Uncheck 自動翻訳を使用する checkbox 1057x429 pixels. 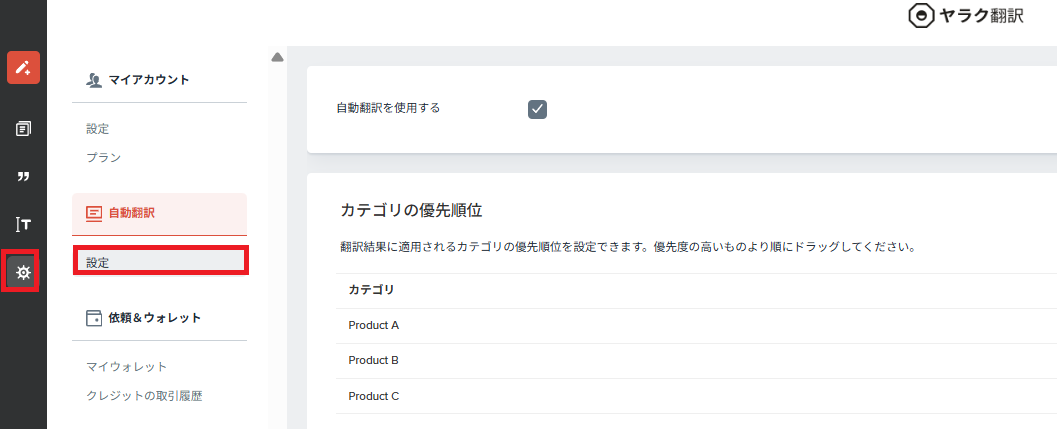coord(537,109)
